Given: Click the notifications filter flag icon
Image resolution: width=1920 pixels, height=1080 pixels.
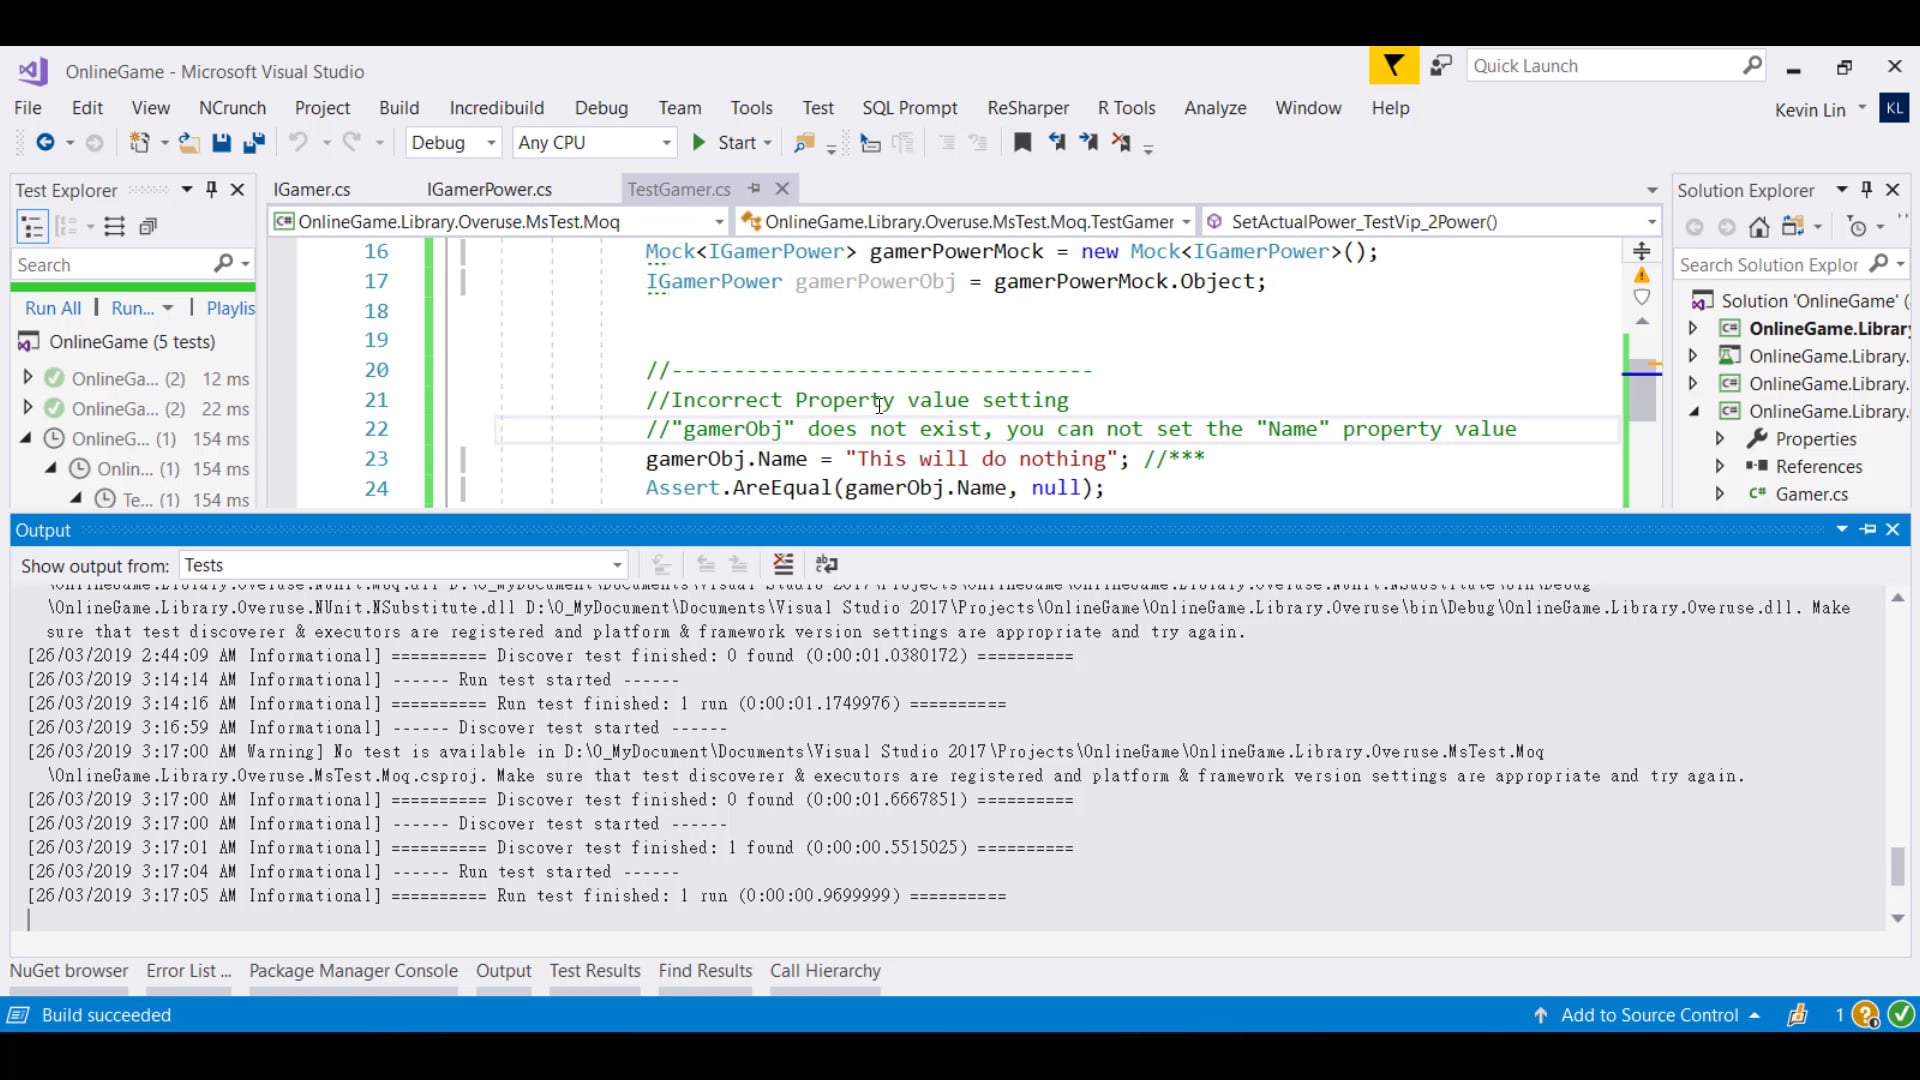Looking at the screenshot, I should pos(1393,66).
